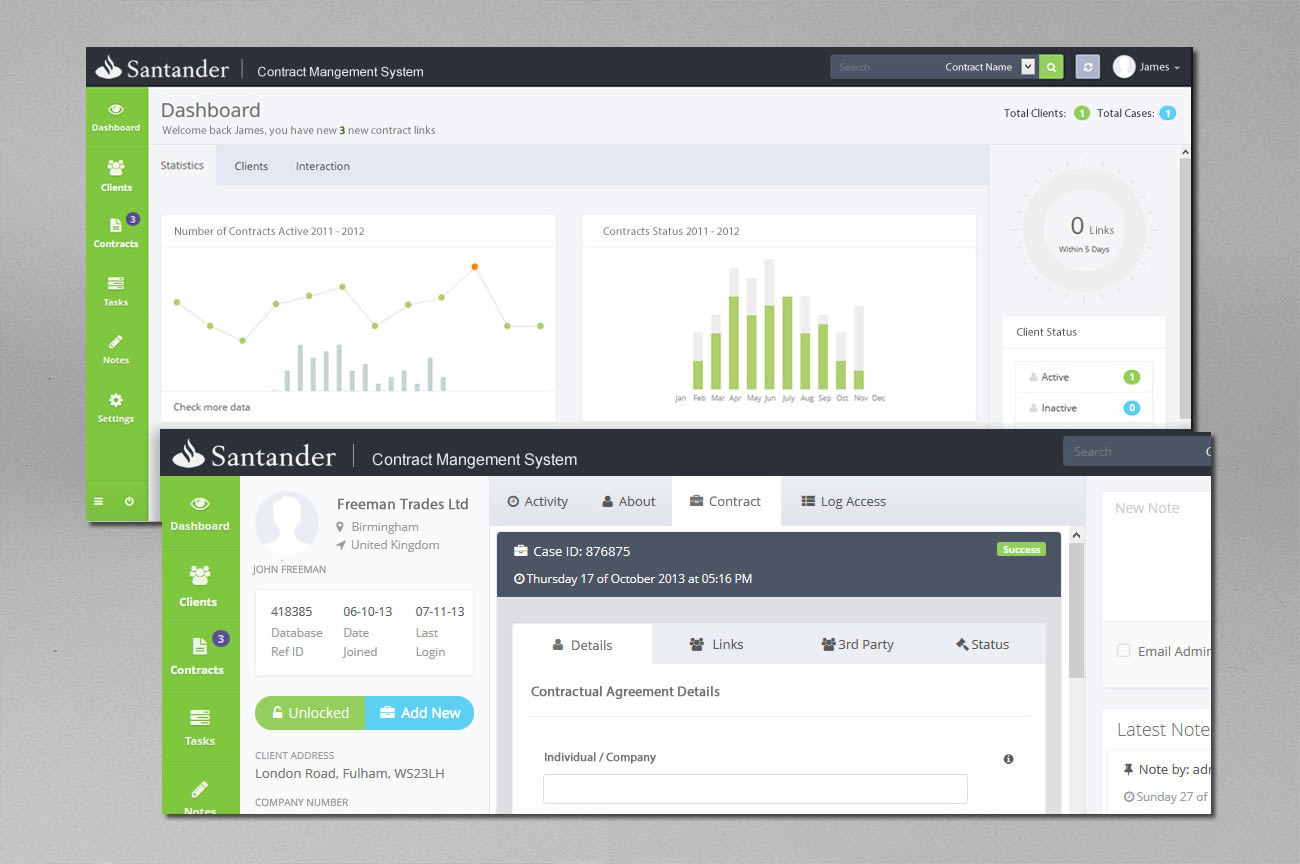
Task: Click the Links Within 5 Days progress ring
Action: [x=1083, y=228]
